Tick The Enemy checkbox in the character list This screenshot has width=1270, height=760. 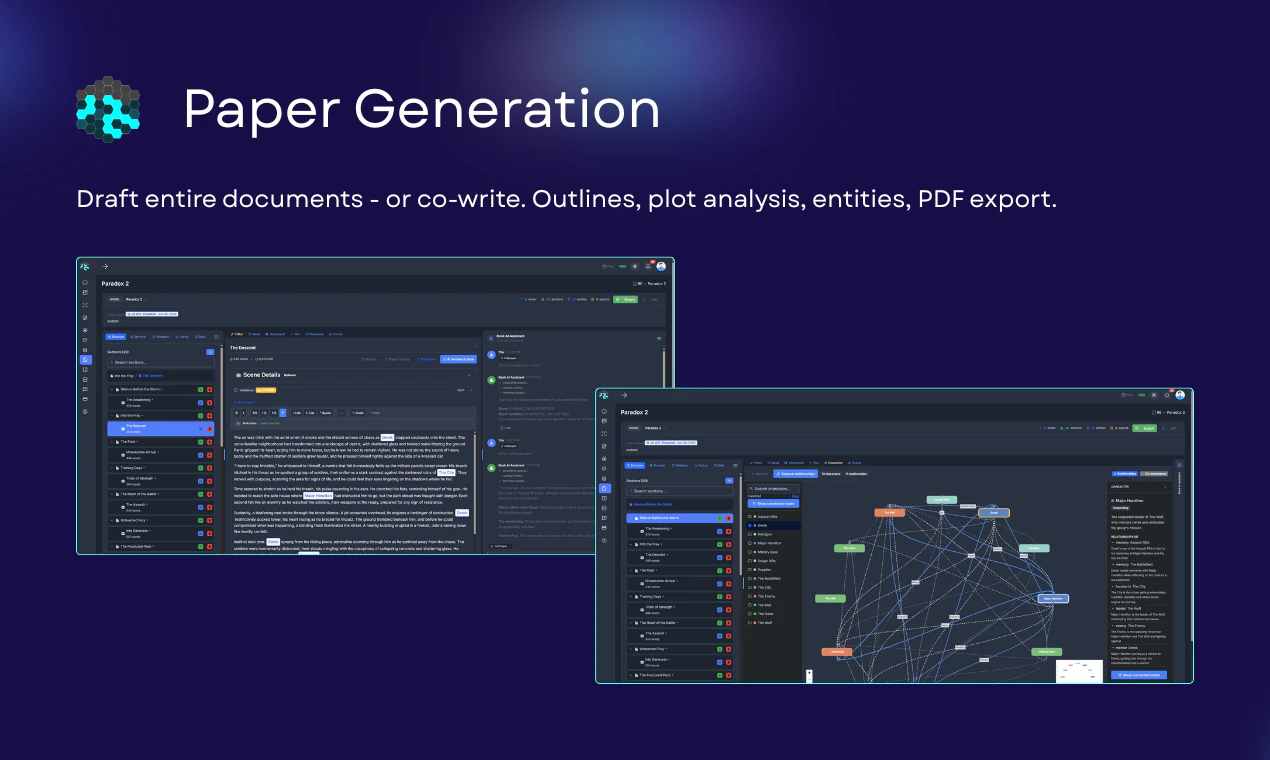[750, 596]
